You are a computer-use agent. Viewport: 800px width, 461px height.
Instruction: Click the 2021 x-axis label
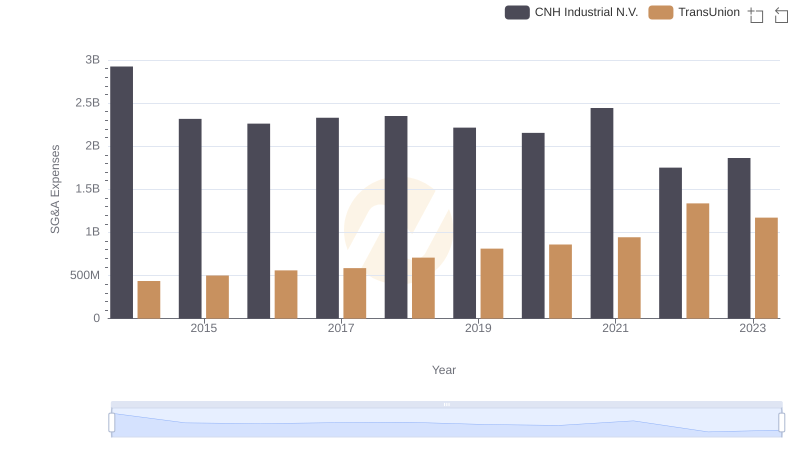[615, 328]
